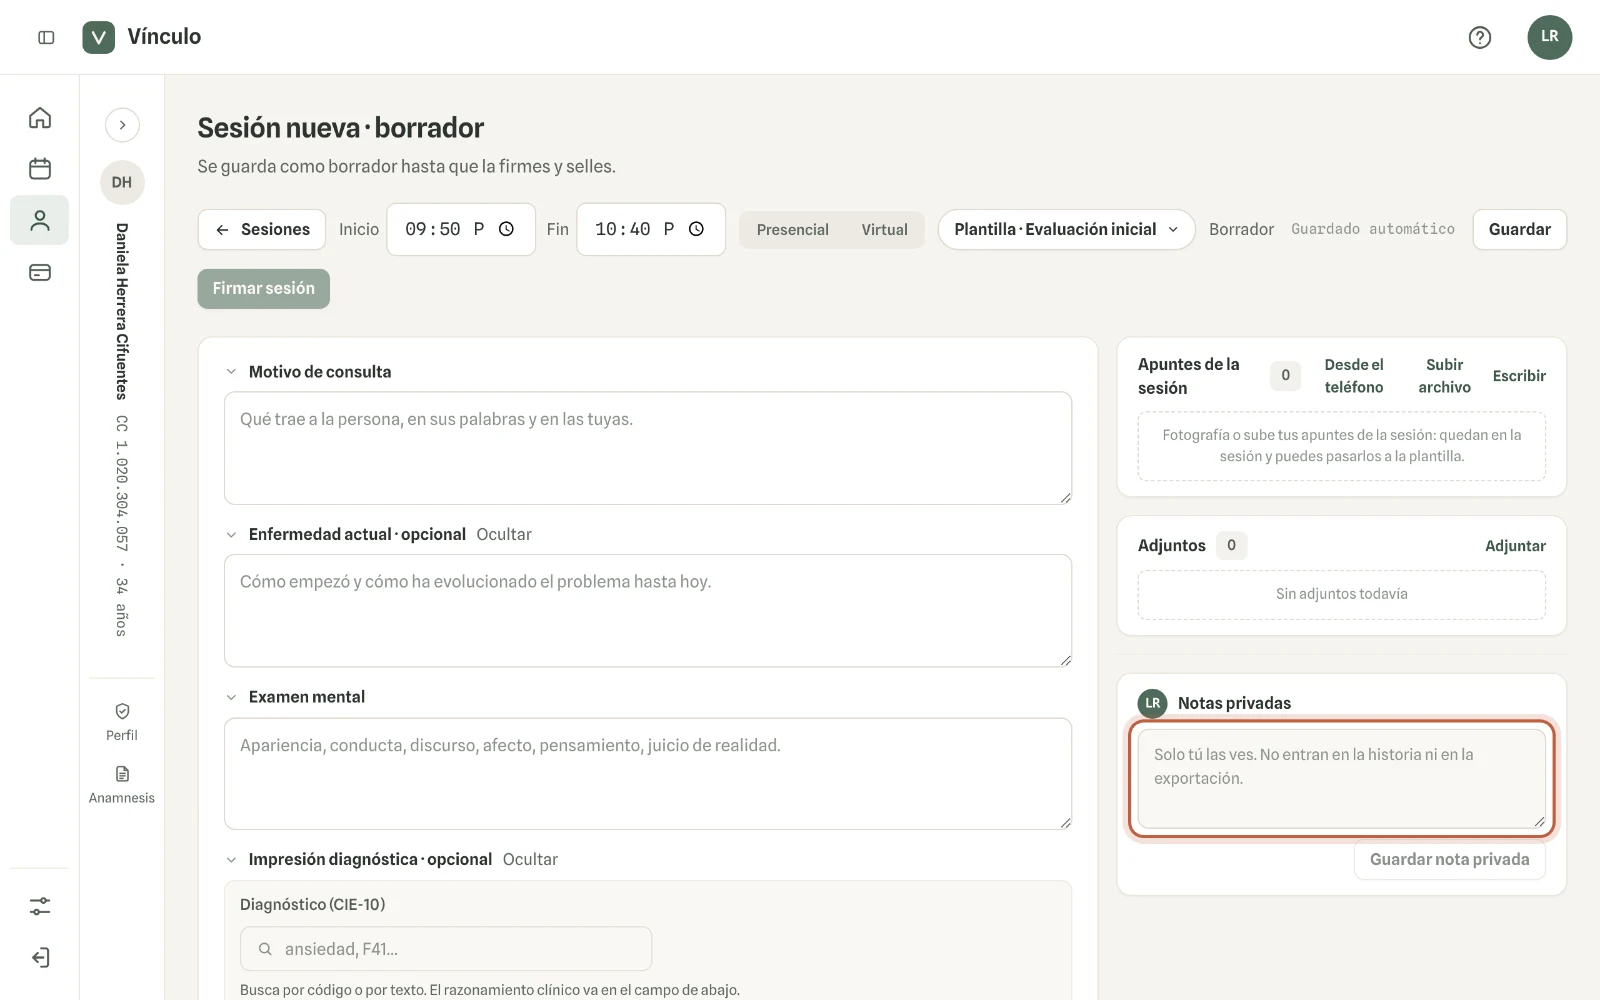The image size is (1600, 1000).
Task: Select the Virtual modality
Action: (x=885, y=230)
